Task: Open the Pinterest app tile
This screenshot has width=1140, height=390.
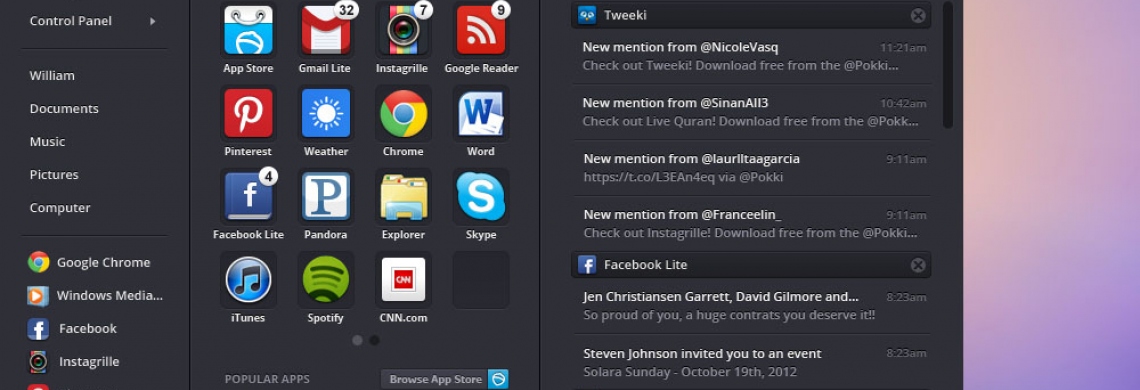Action: pos(249,113)
